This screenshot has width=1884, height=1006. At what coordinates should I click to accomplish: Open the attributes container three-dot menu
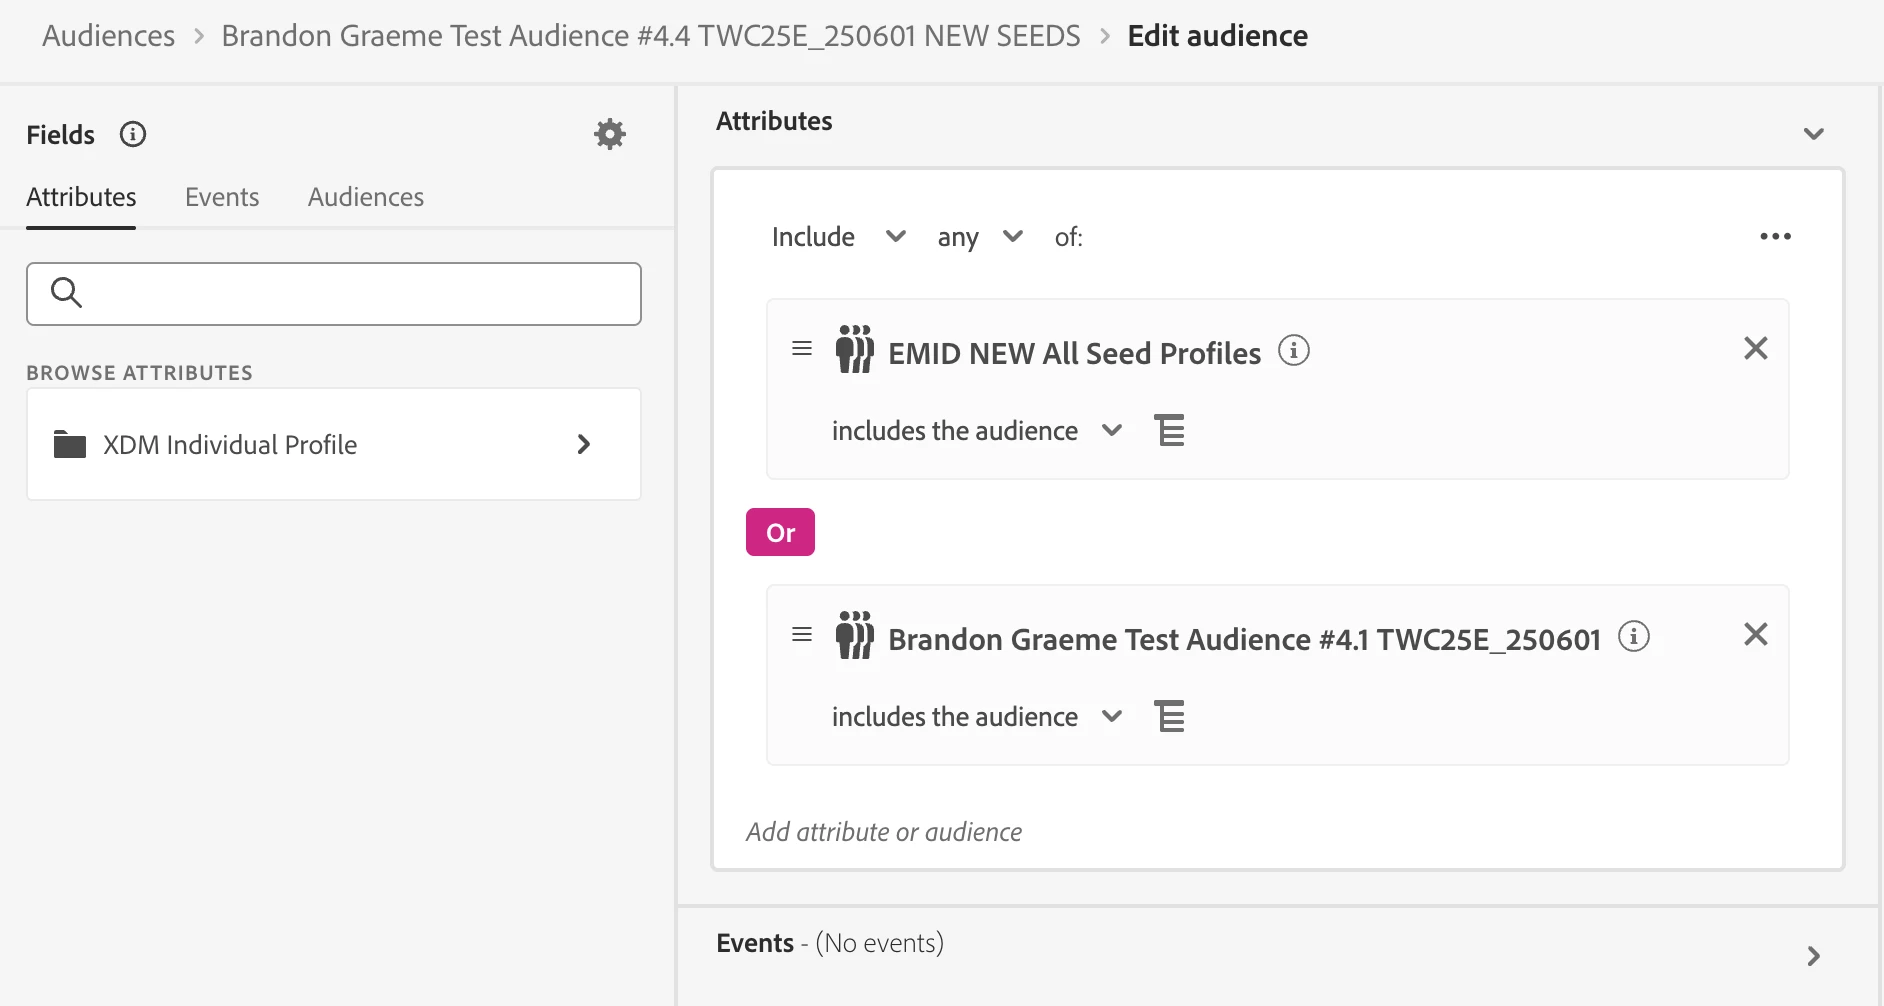(x=1775, y=237)
